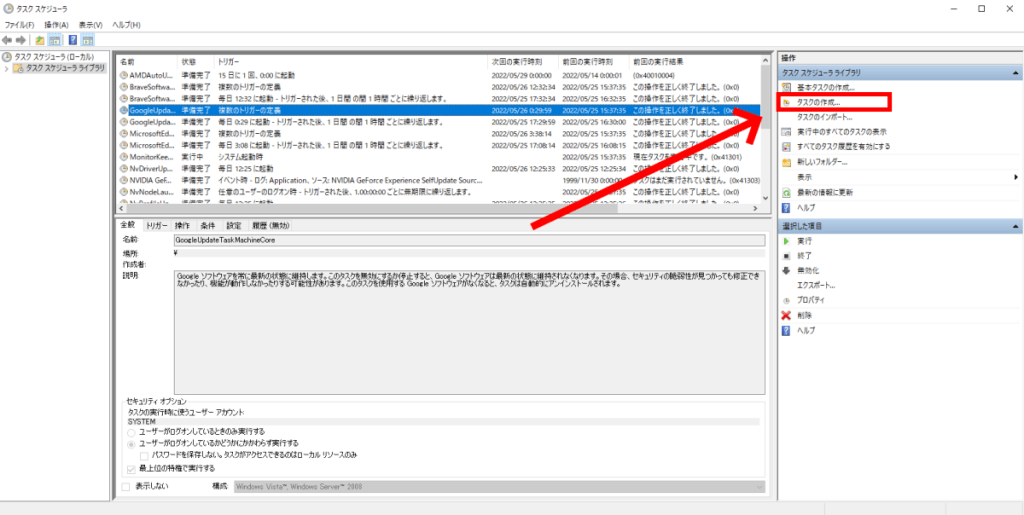Click the 最新の情報に更新 refresh icon
Image resolution: width=1024 pixels, height=515 pixels.
click(787, 192)
